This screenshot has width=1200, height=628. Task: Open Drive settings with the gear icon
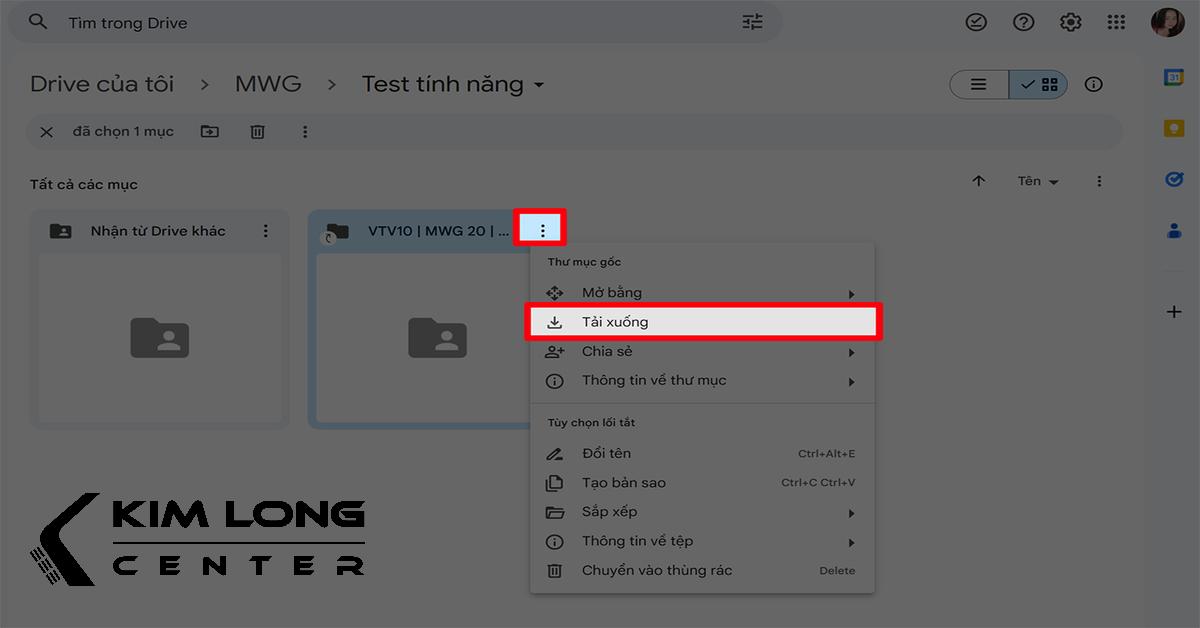(1070, 21)
